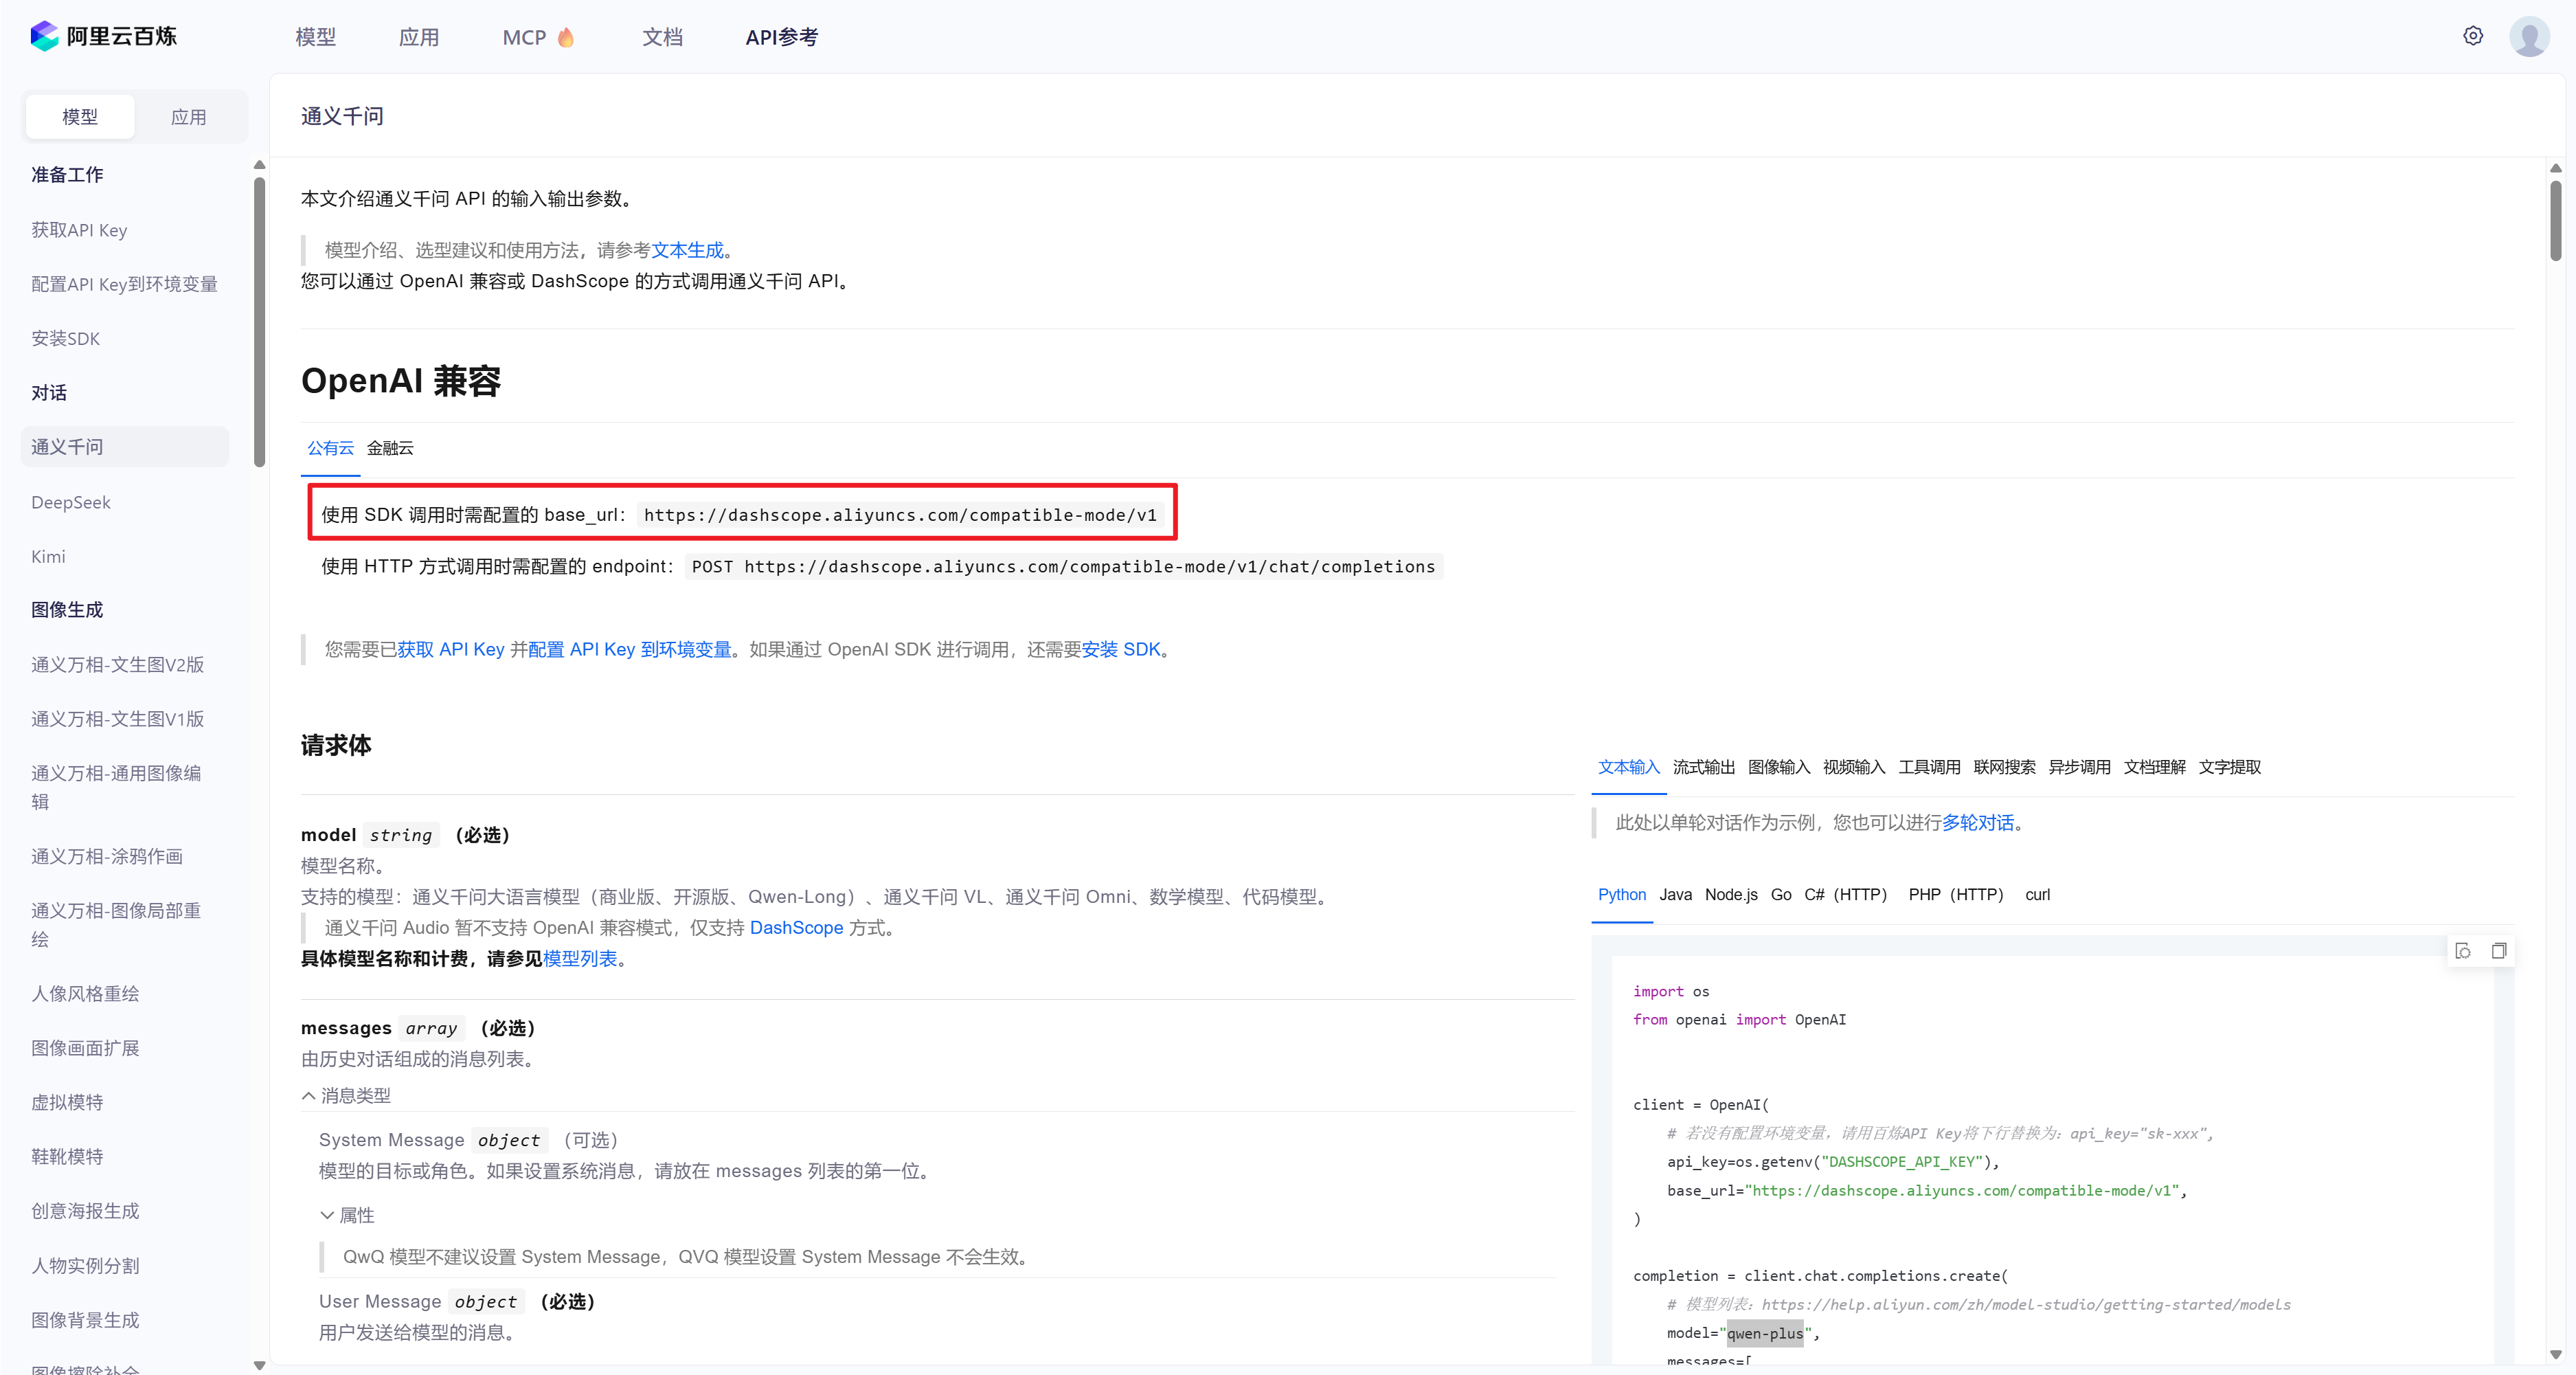
Task: Open the Java code tab
Action: pos(1675,895)
